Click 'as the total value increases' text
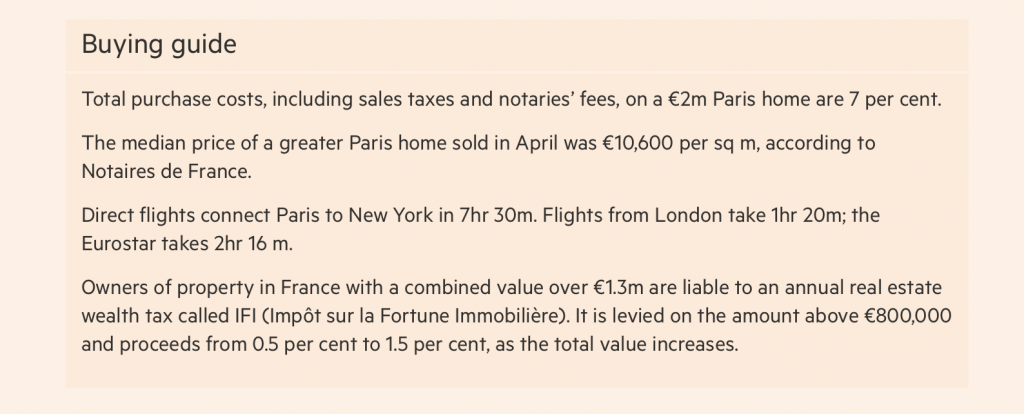The height and width of the screenshot is (414, 1024). point(616,344)
